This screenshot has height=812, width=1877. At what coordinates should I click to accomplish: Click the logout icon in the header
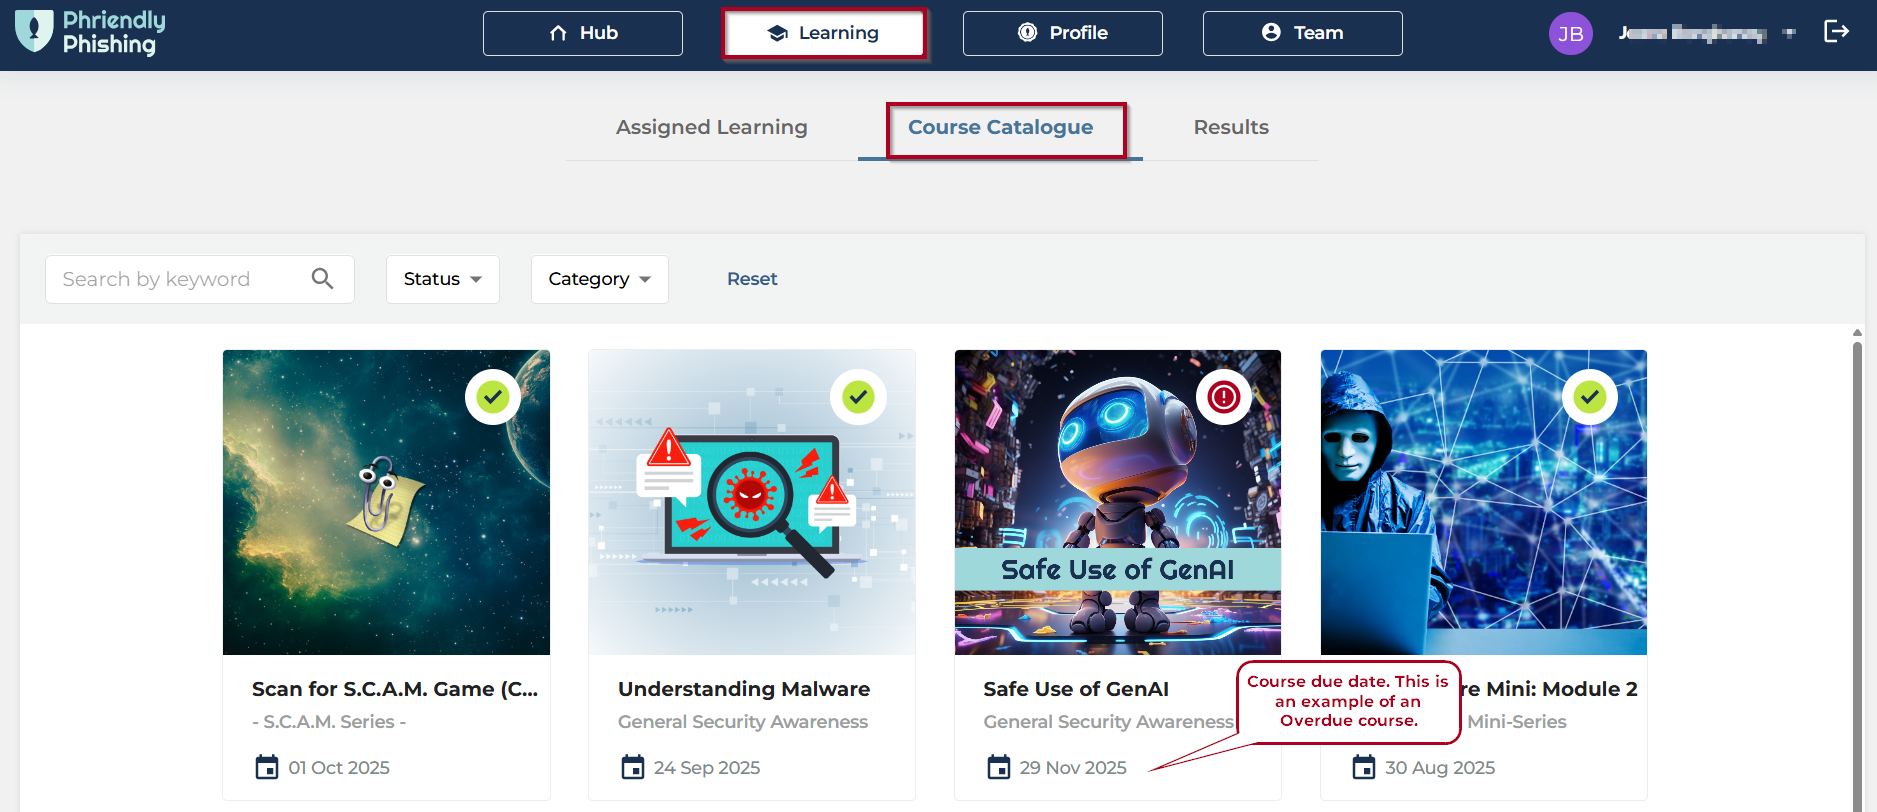(x=1836, y=32)
